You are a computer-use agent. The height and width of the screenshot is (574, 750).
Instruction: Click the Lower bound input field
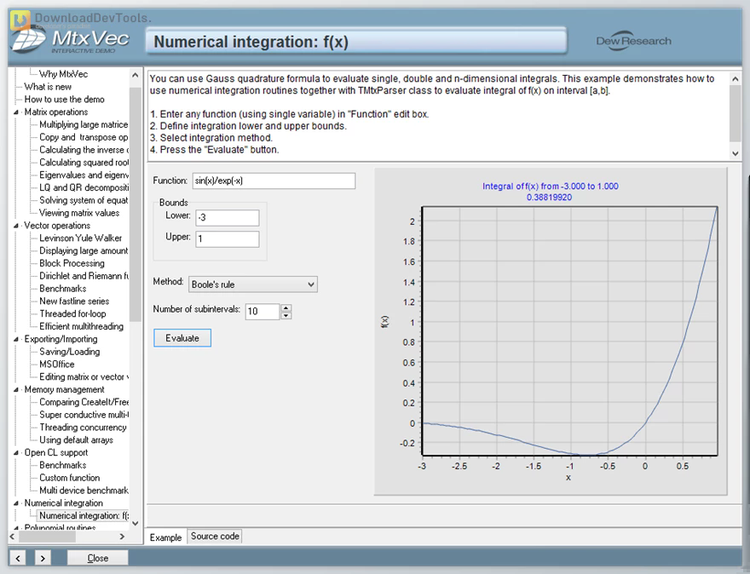pos(227,217)
